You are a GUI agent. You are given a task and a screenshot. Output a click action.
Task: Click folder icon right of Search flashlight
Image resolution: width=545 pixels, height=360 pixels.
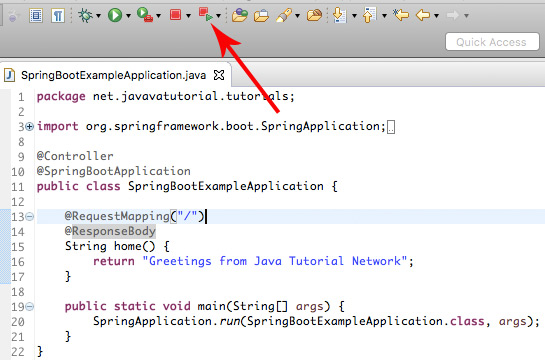(x=314, y=16)
